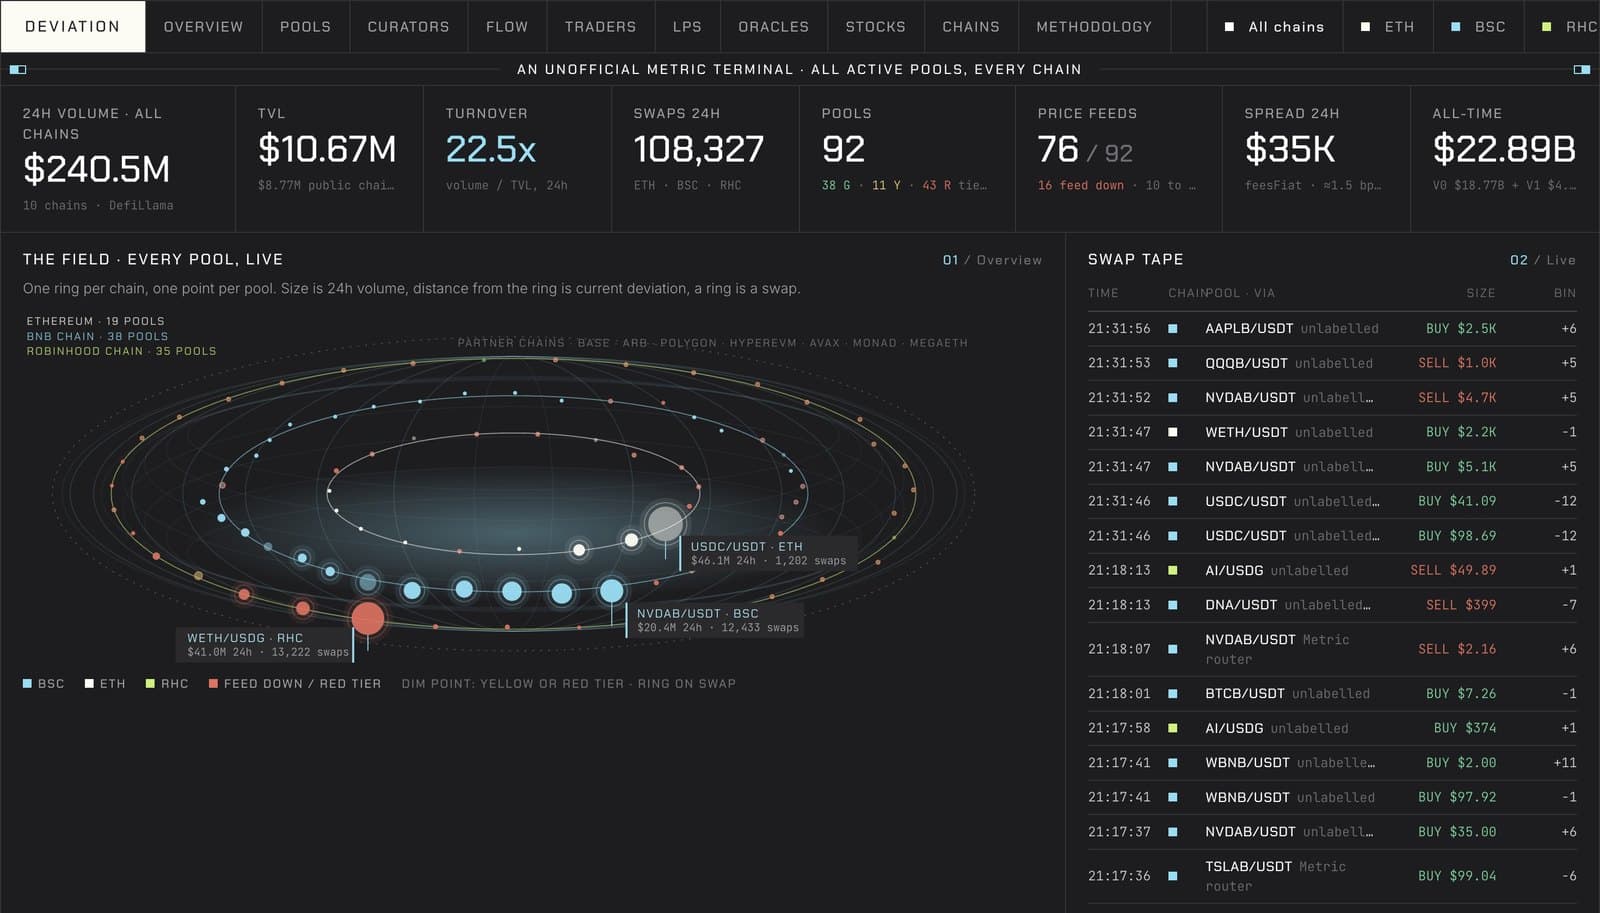The height and width of the screenshot is (913, 1600).
Task: Toggle the ETH chain filter
Action: point(1387,27)
